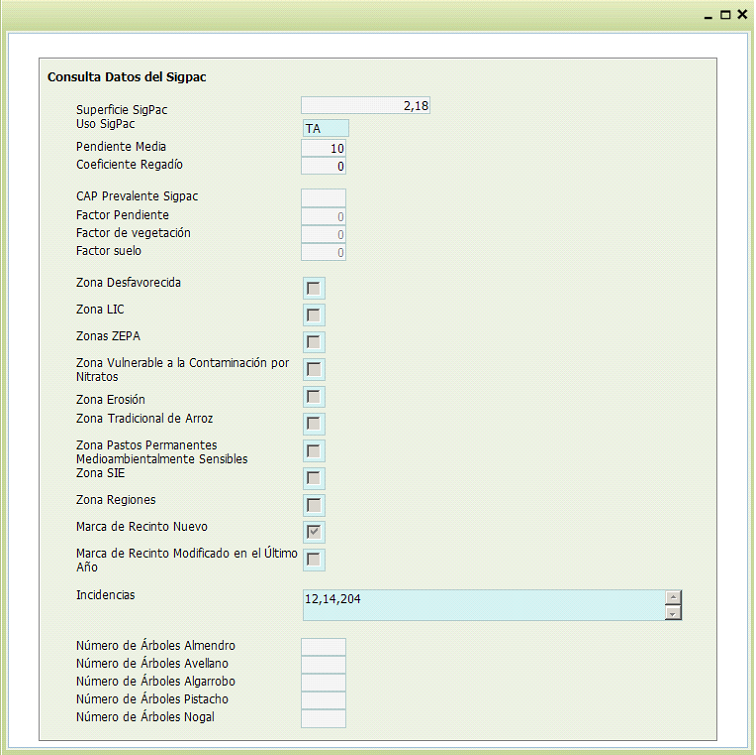Enable the Zonas ZEPA checkbox

[314, 342]
